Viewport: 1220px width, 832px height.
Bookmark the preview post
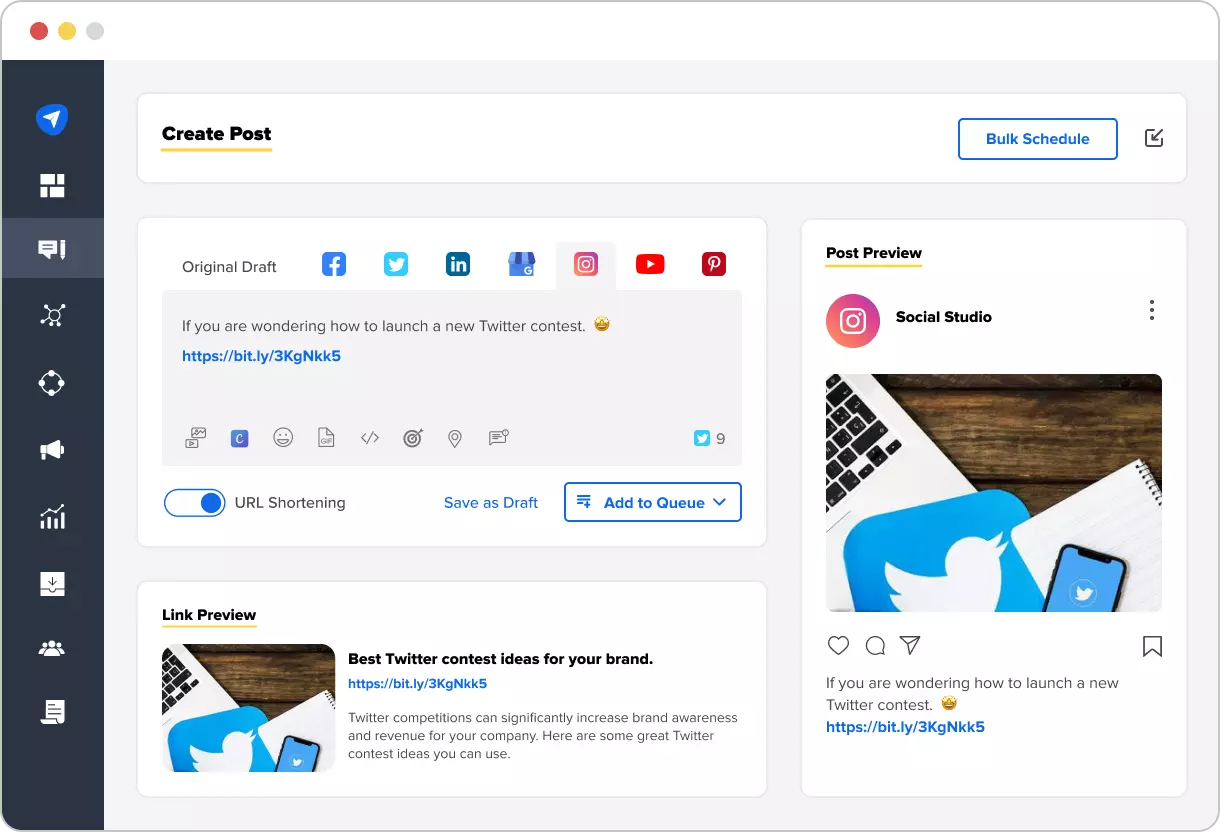1152,647
